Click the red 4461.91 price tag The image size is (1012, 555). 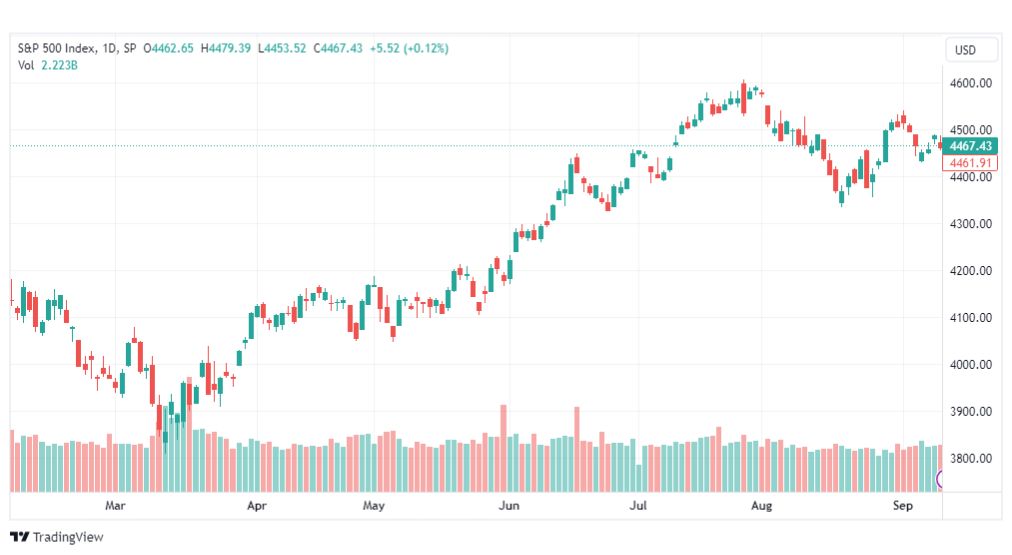970,163
